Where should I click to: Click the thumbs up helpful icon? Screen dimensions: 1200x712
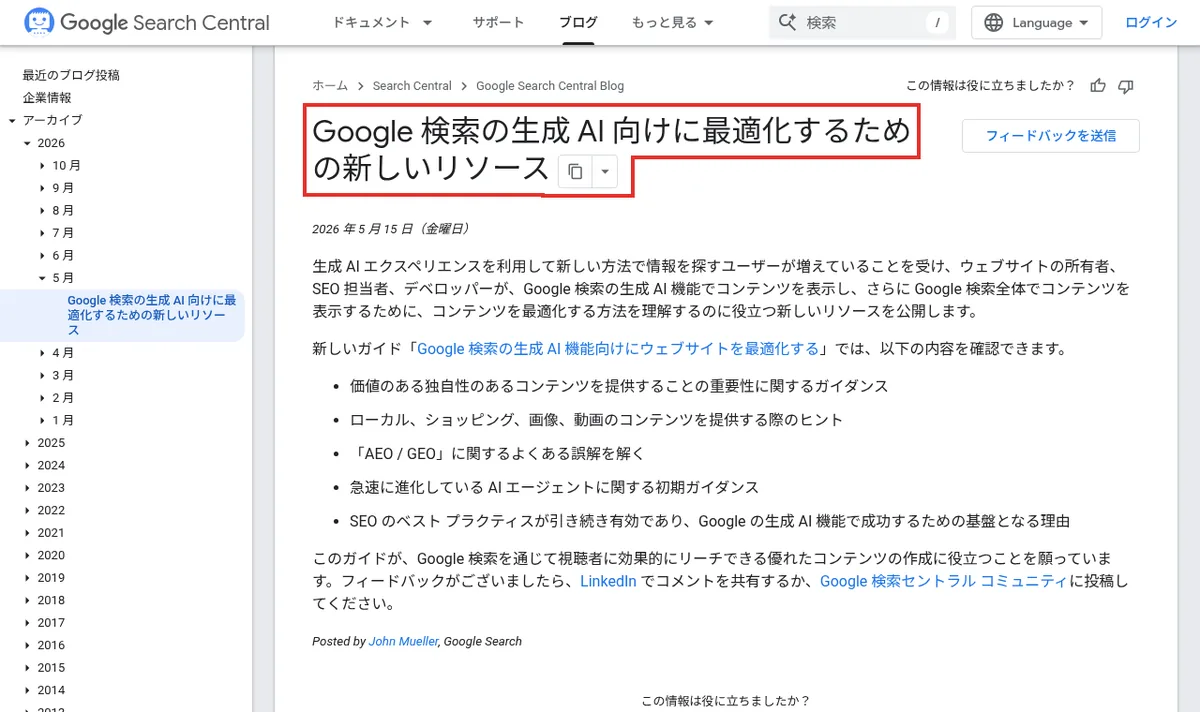[1098, 86]
